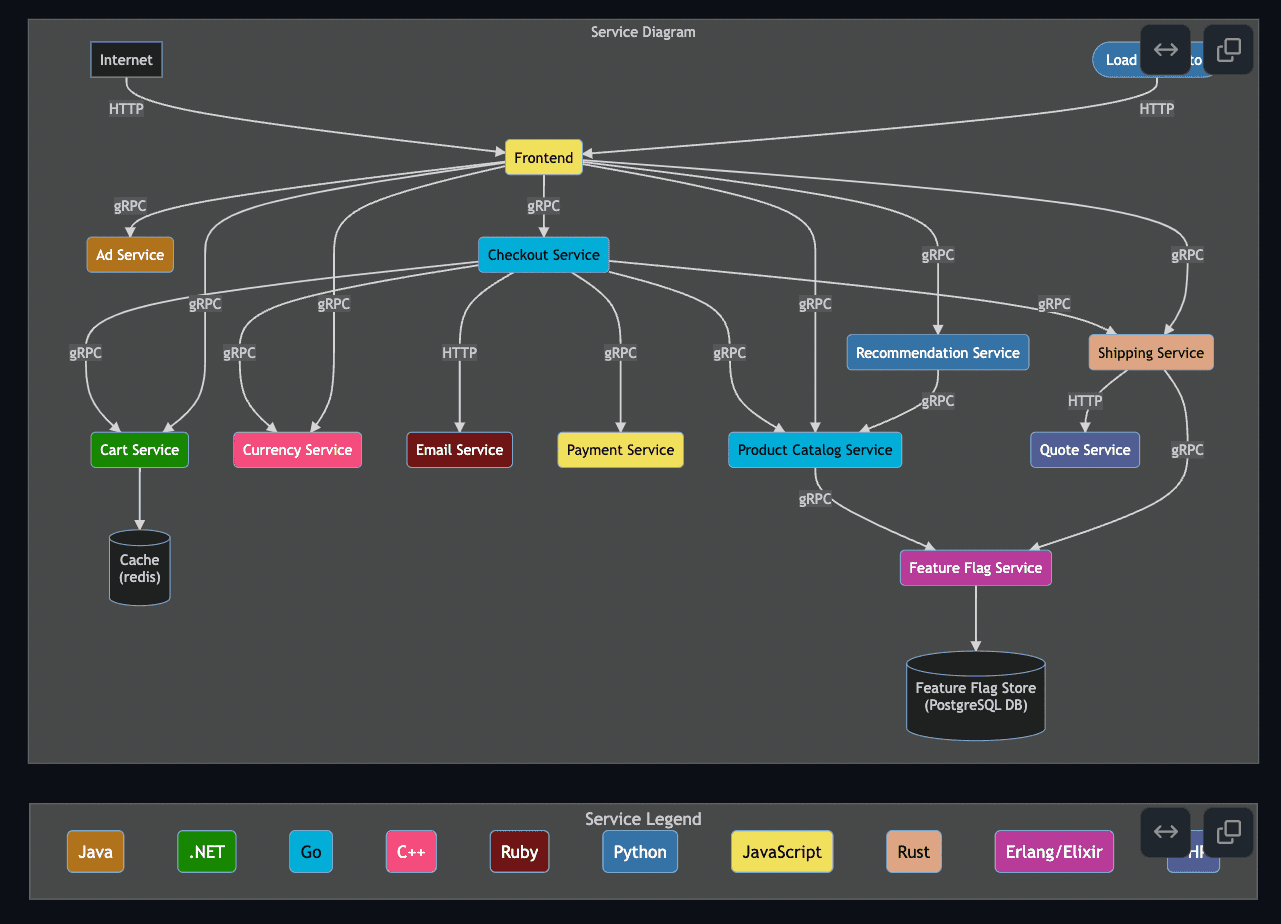Click the Email Service node
This screenshot has width=1281, height=924.
(x=459, y=450)
